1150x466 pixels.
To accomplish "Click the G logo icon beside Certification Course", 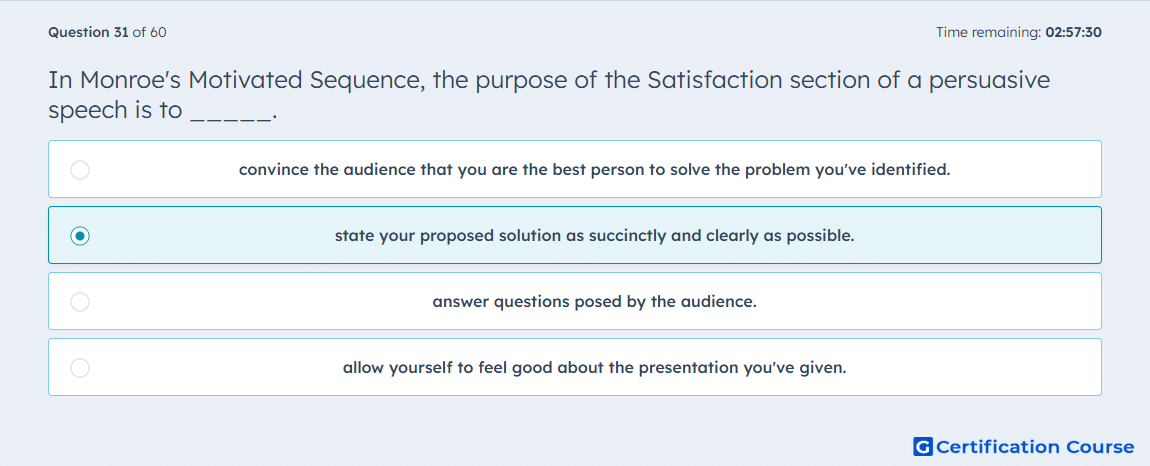I will click(923, 446).
